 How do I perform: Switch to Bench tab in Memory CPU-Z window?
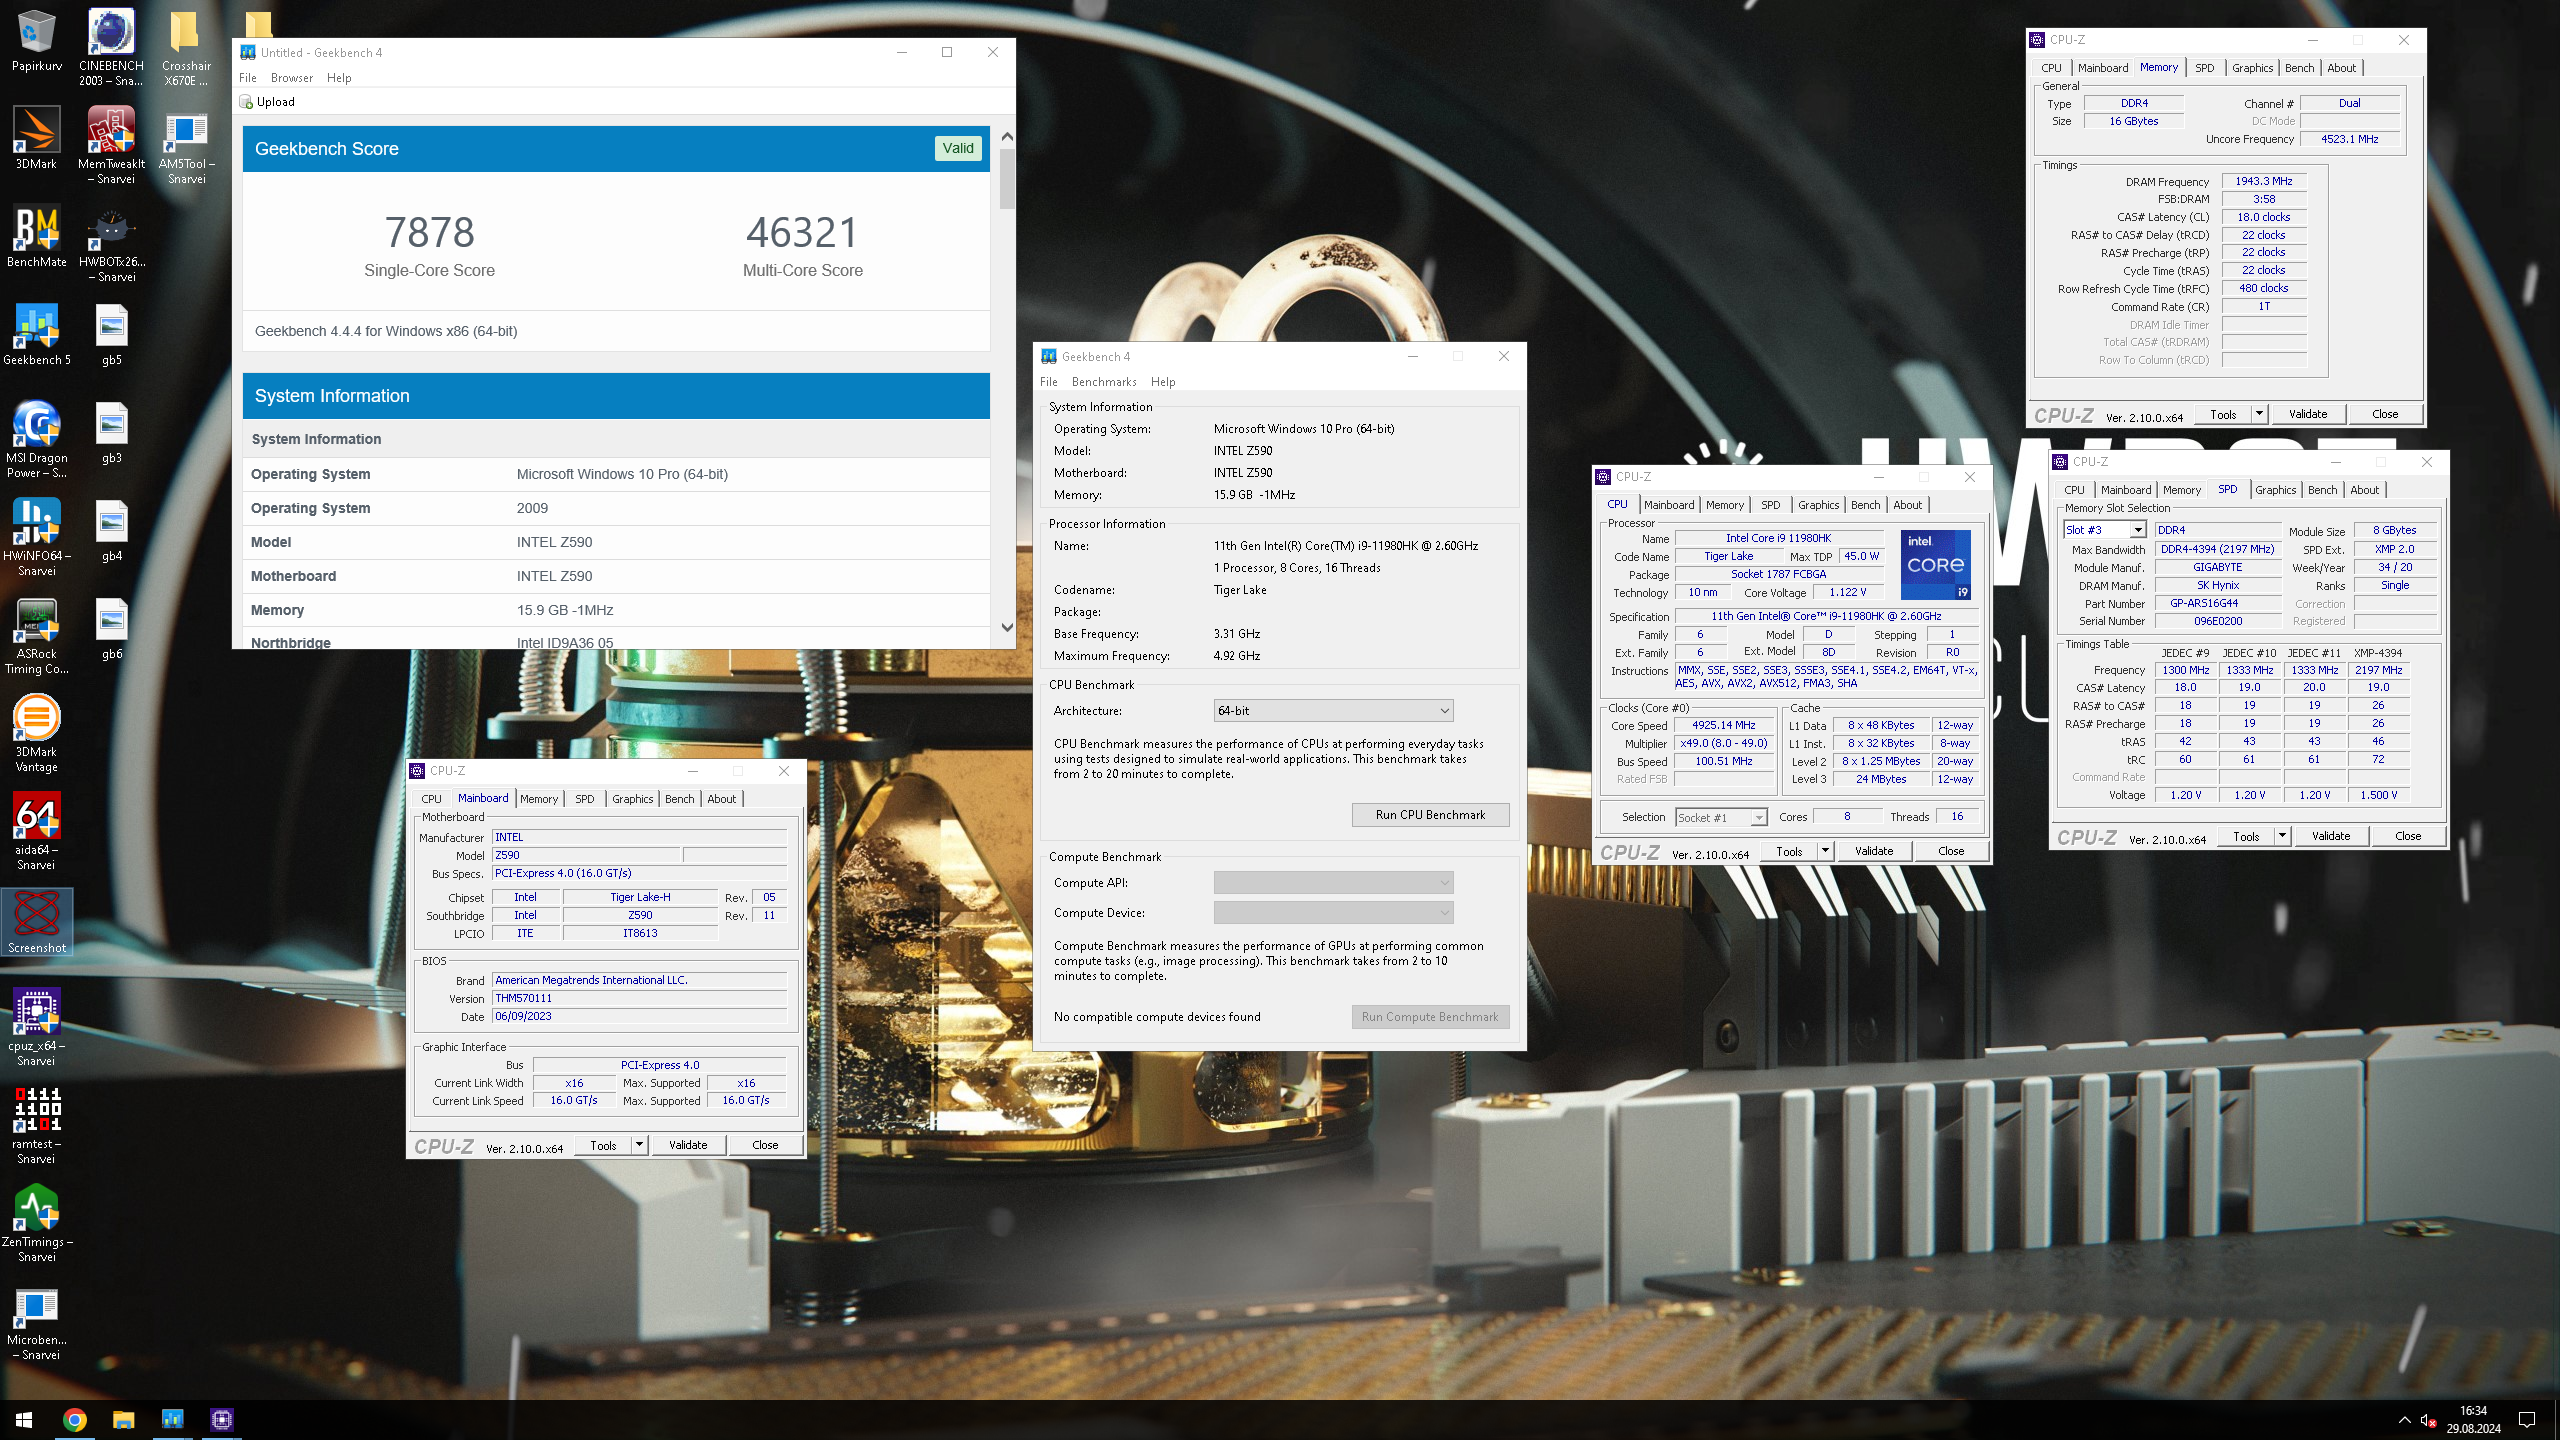click(x=2300, y=68)
